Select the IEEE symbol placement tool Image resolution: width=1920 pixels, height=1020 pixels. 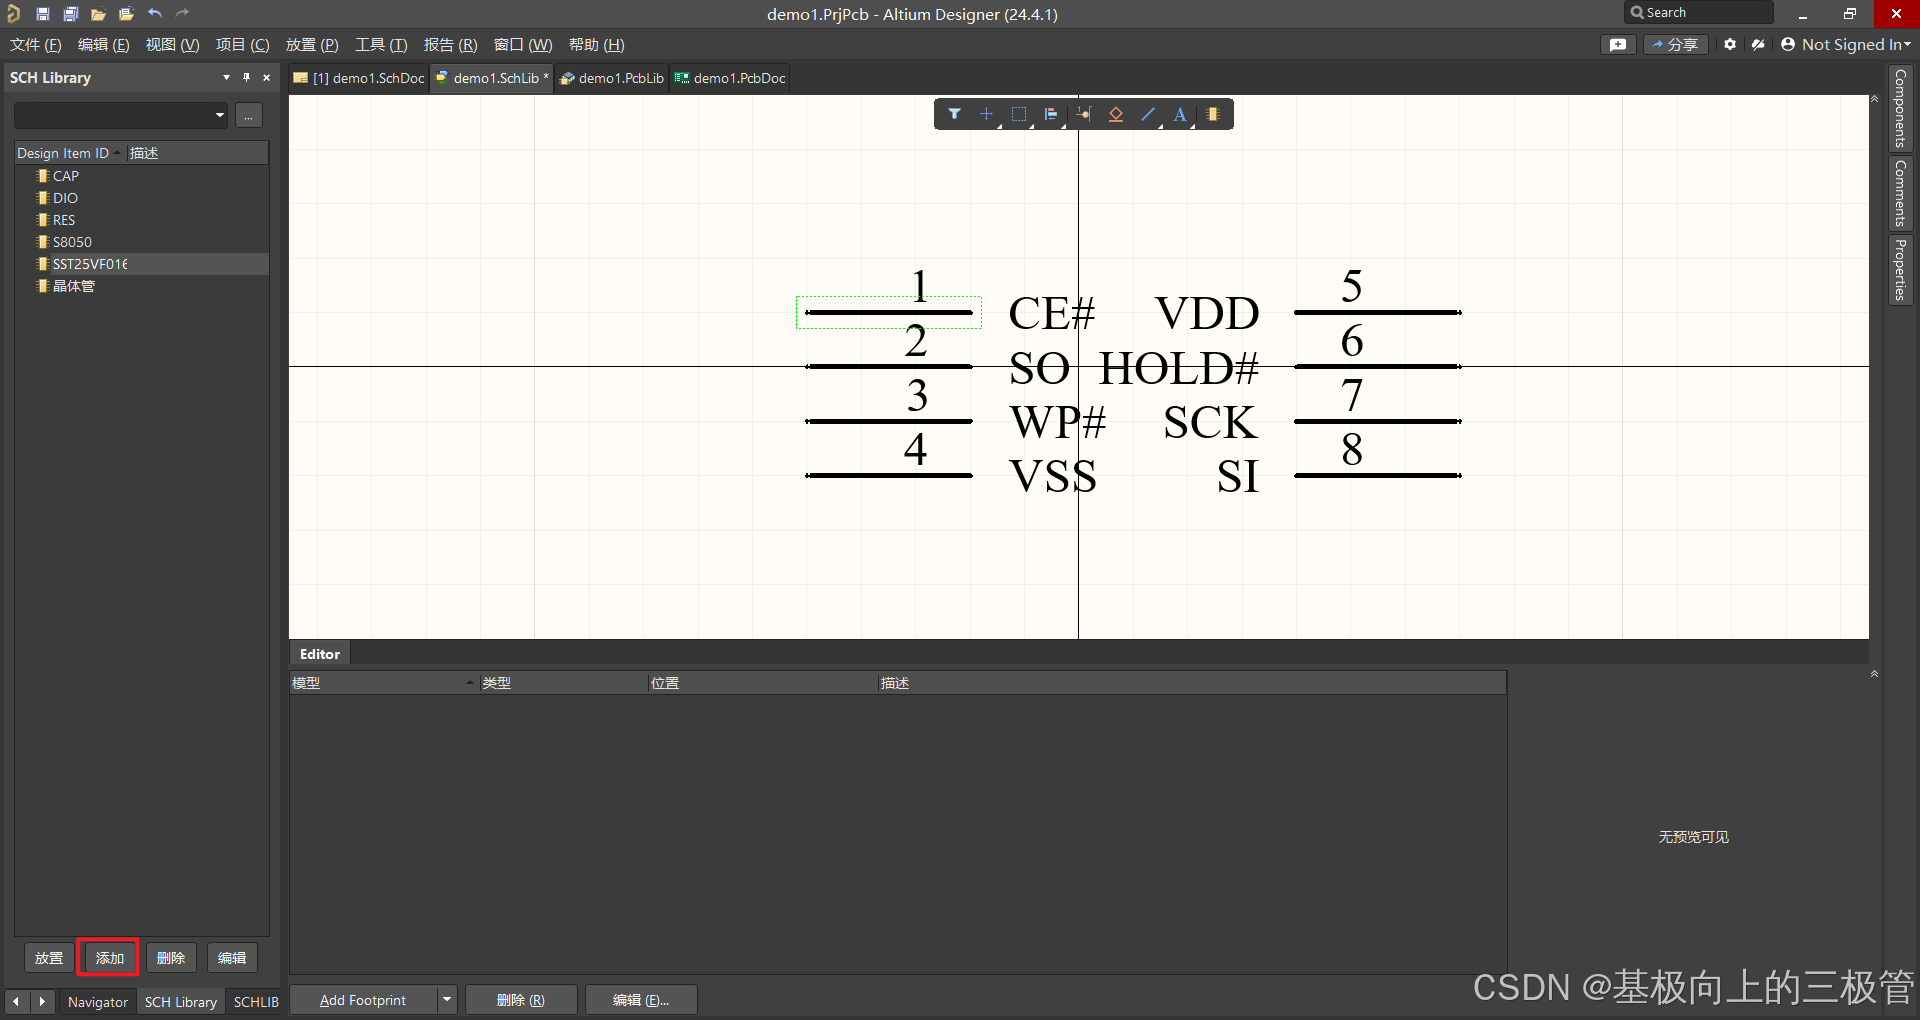point(1116,114)
